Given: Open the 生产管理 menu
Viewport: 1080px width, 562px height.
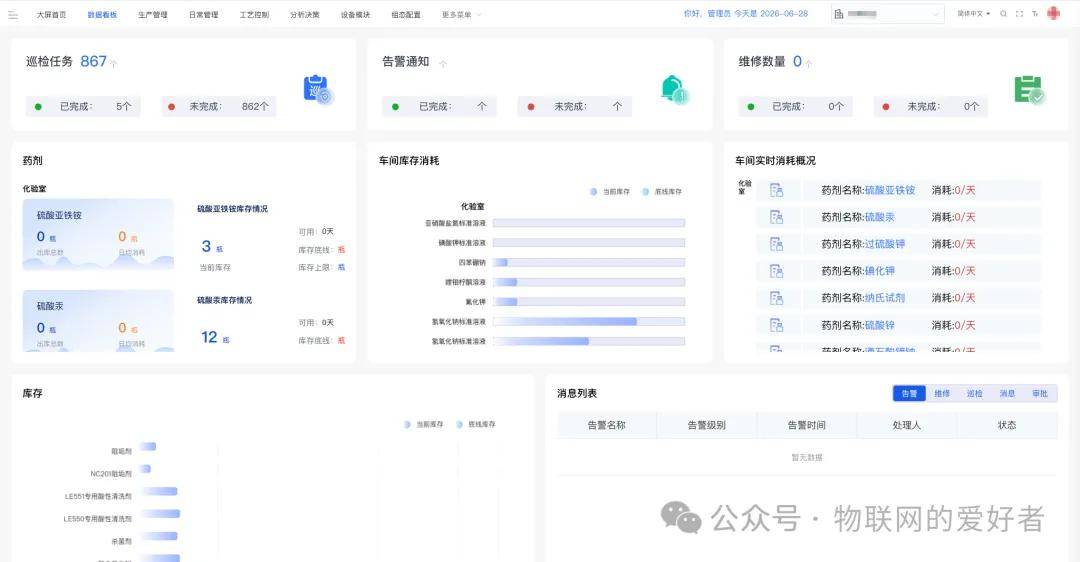Looking at the screenshot, I should click(153, 14).
